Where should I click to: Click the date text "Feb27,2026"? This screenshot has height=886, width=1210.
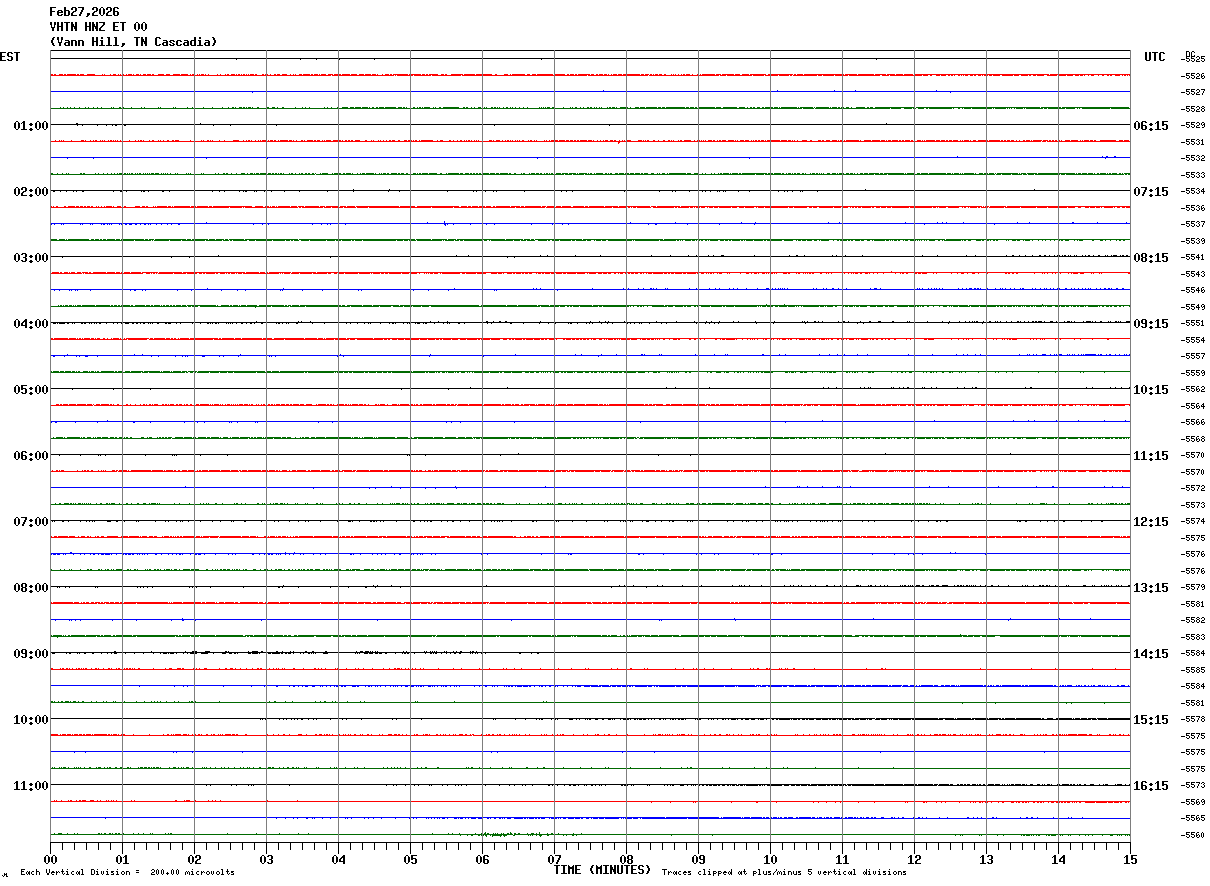[84, 12]
